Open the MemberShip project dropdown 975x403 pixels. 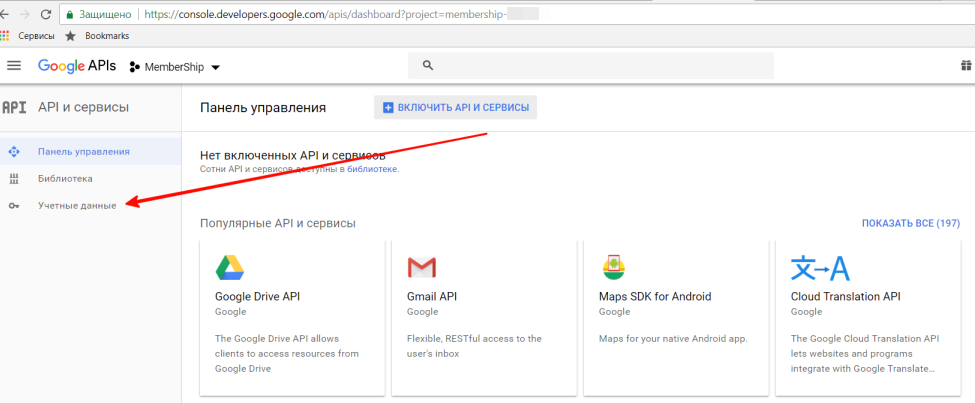(x=176, y=67)
